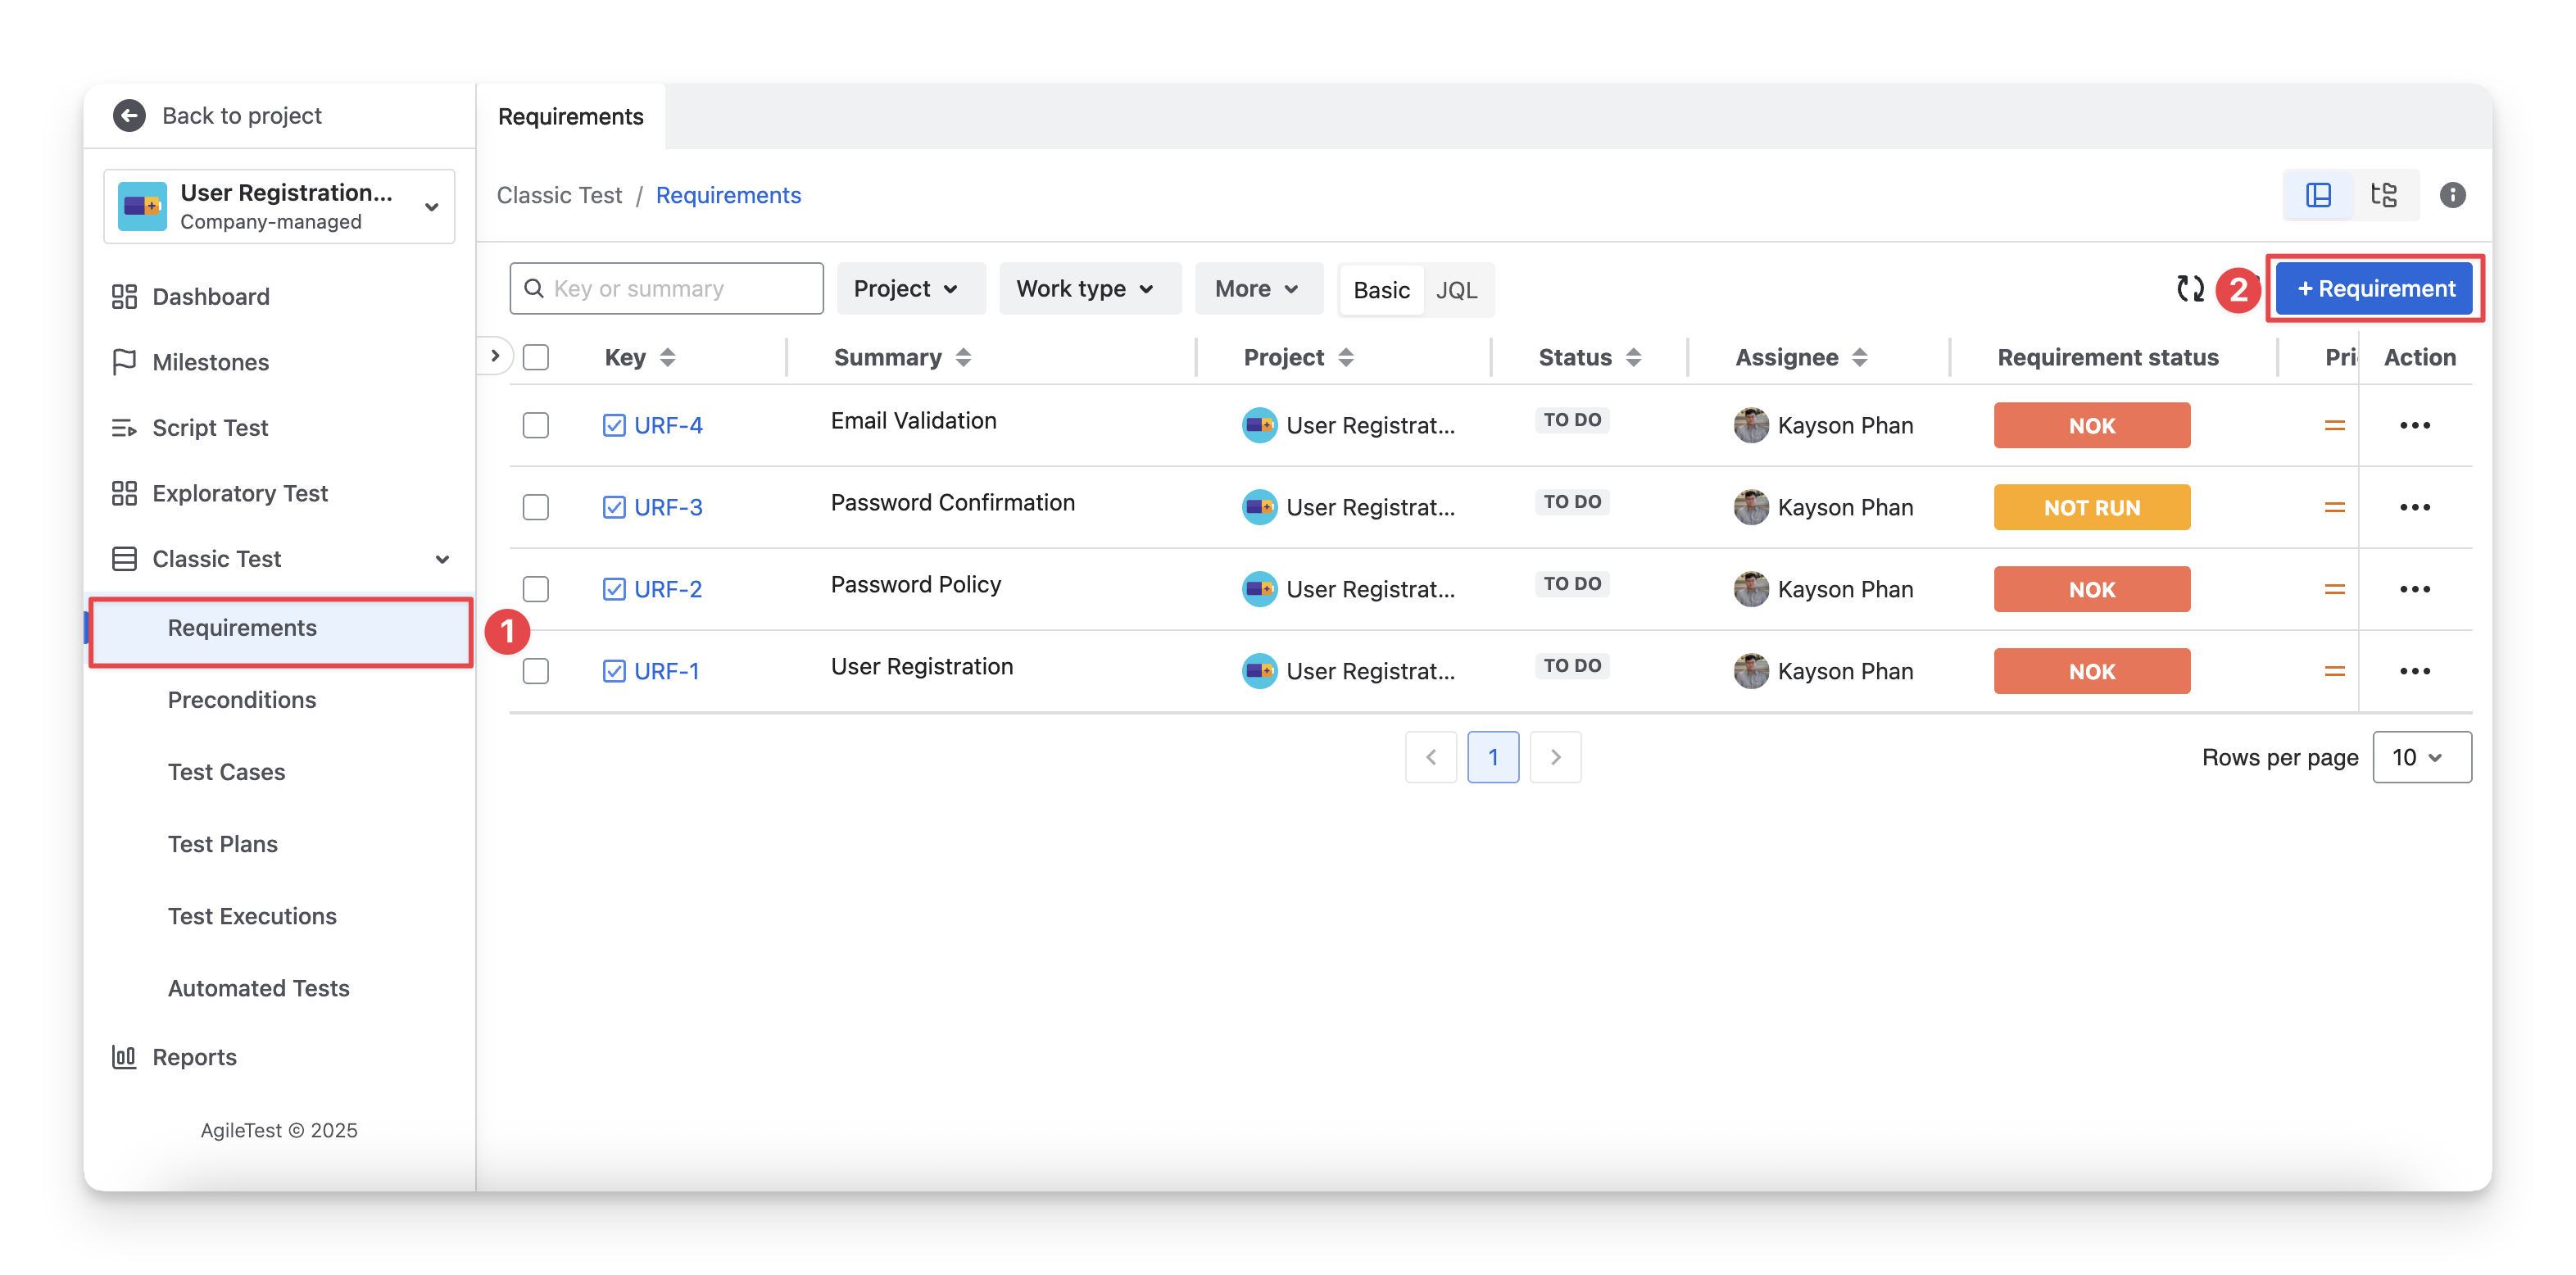Viewport: 2576px width, 1275px height.
Task: Sort by Key column arrows
Action: 668,358
